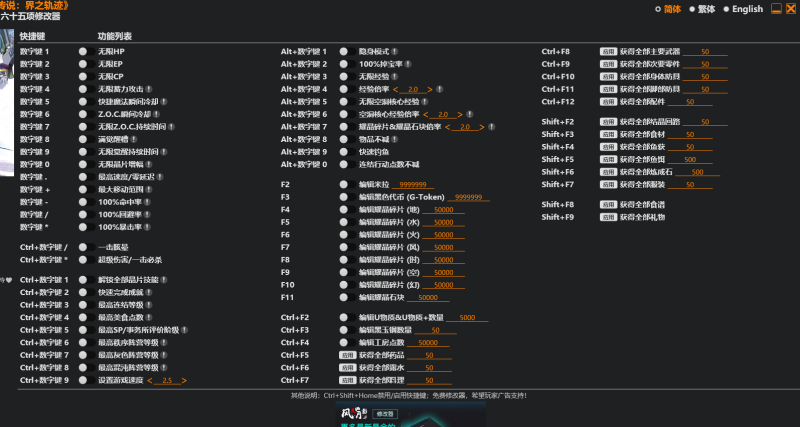This screenshot has height=427, width=800.
Task: Click 应用 button for 获得全部食材
Action: coord(608,134)
